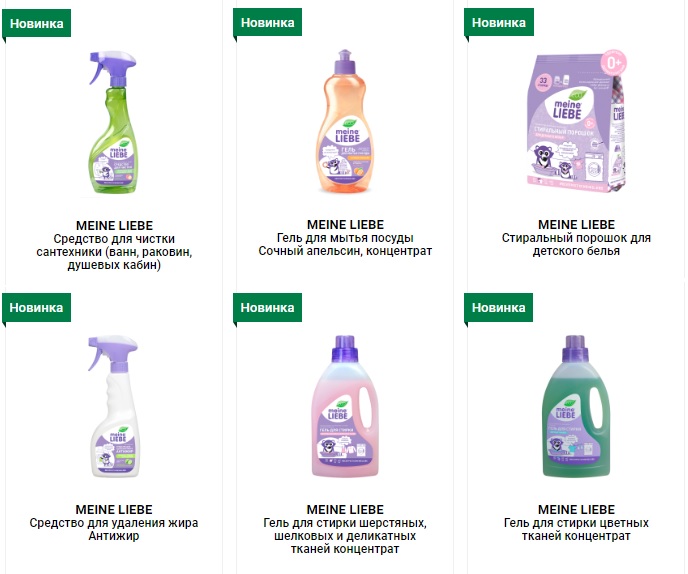Open the baby laundry powder package image
The height and width of the screenshot is (574, 688).
pos(577,122)
